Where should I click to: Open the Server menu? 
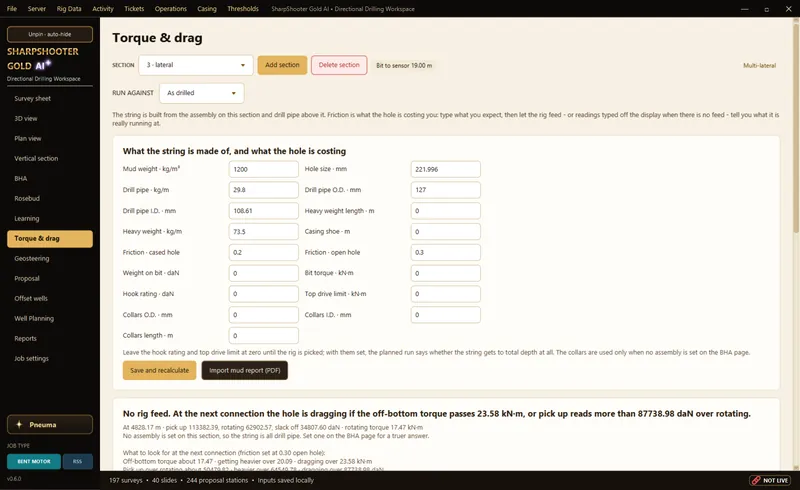click(37, 9)
